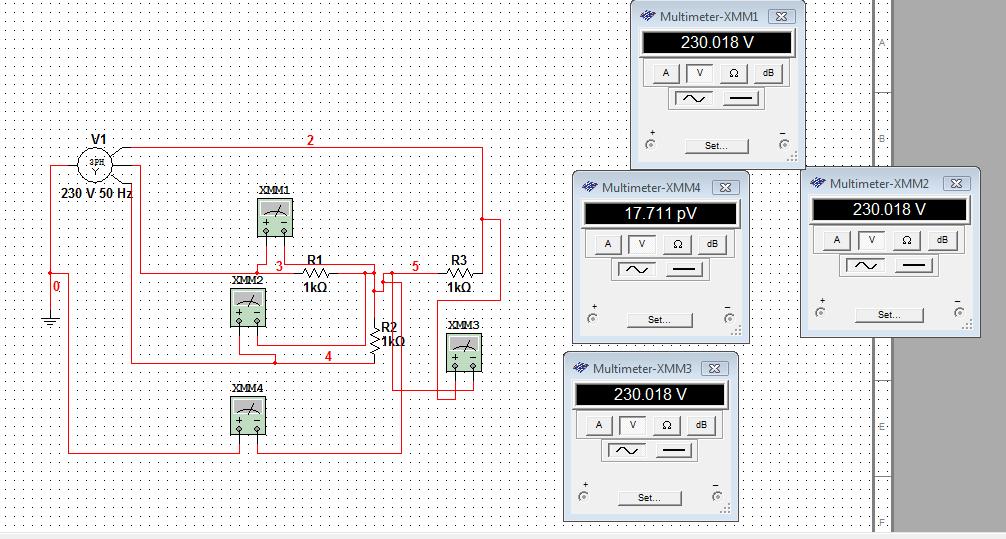The width and height of the screenshot is (1006, 539).
Task: Choose AC sine mode in Multimeter-XMM1
Action: [690, 98]
